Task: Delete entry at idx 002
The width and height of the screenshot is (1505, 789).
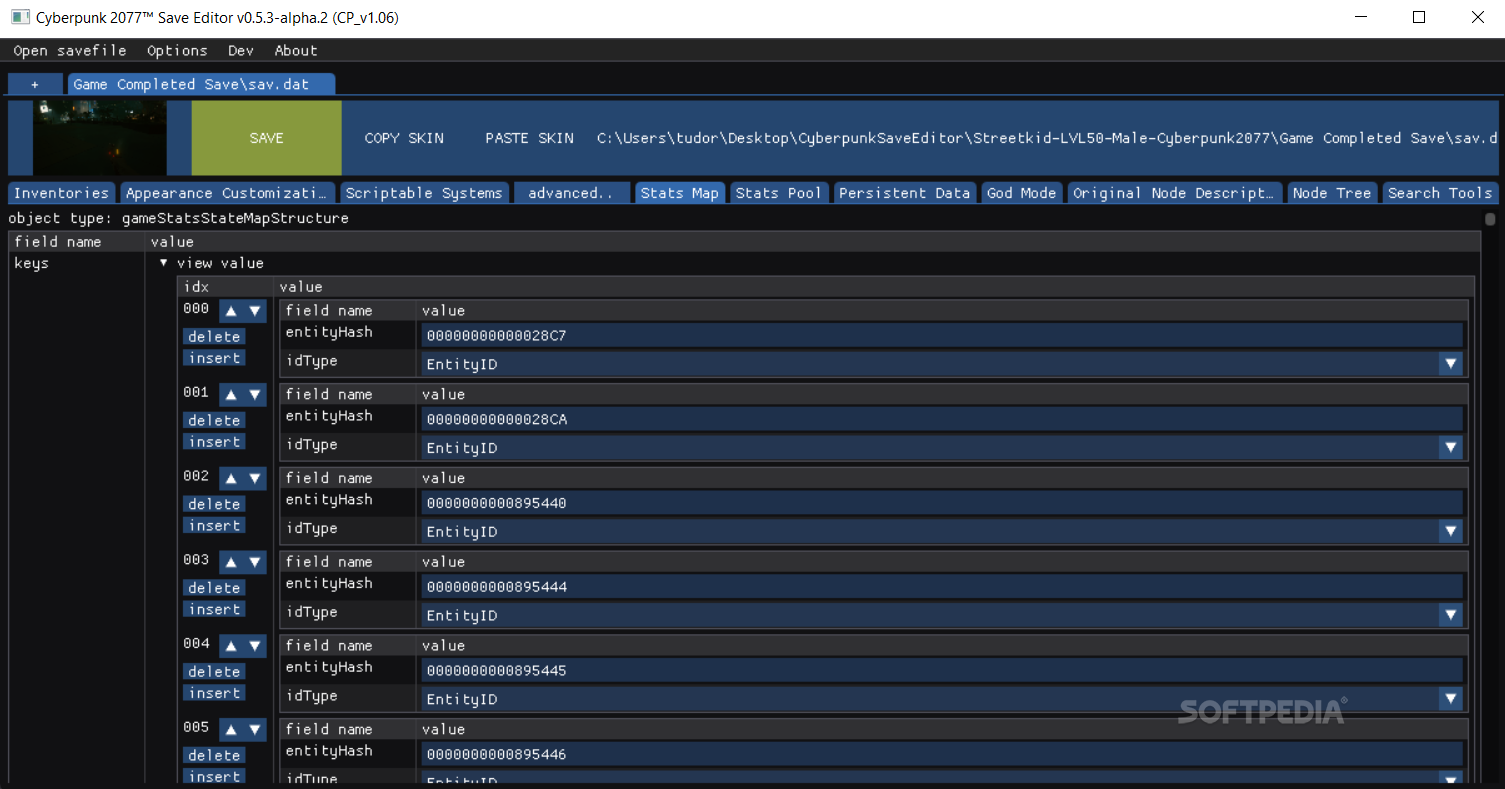Action: (214, 505)
